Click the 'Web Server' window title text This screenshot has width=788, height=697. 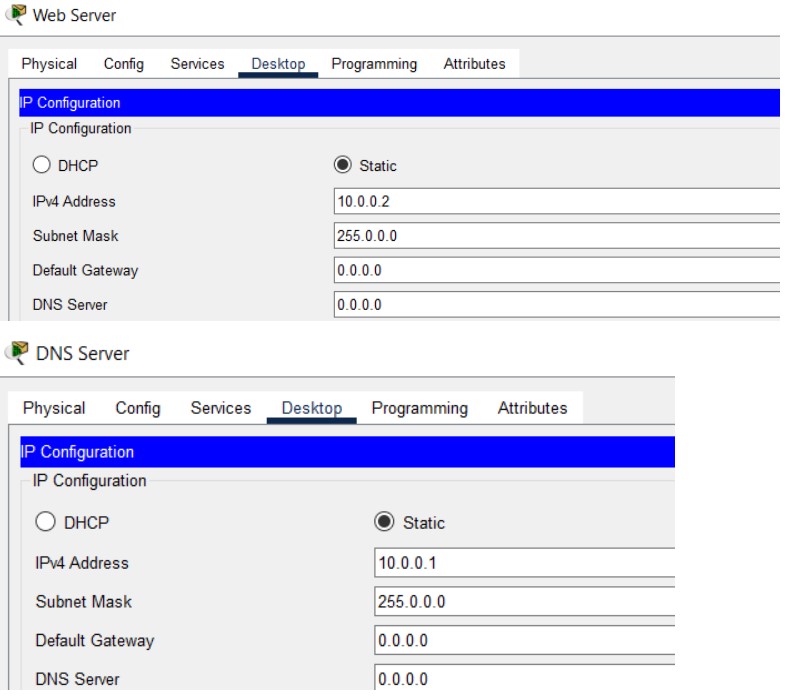point(74,15)
